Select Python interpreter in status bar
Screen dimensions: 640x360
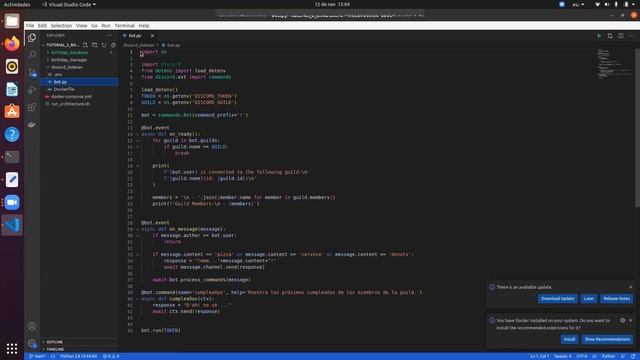[78, 356]
